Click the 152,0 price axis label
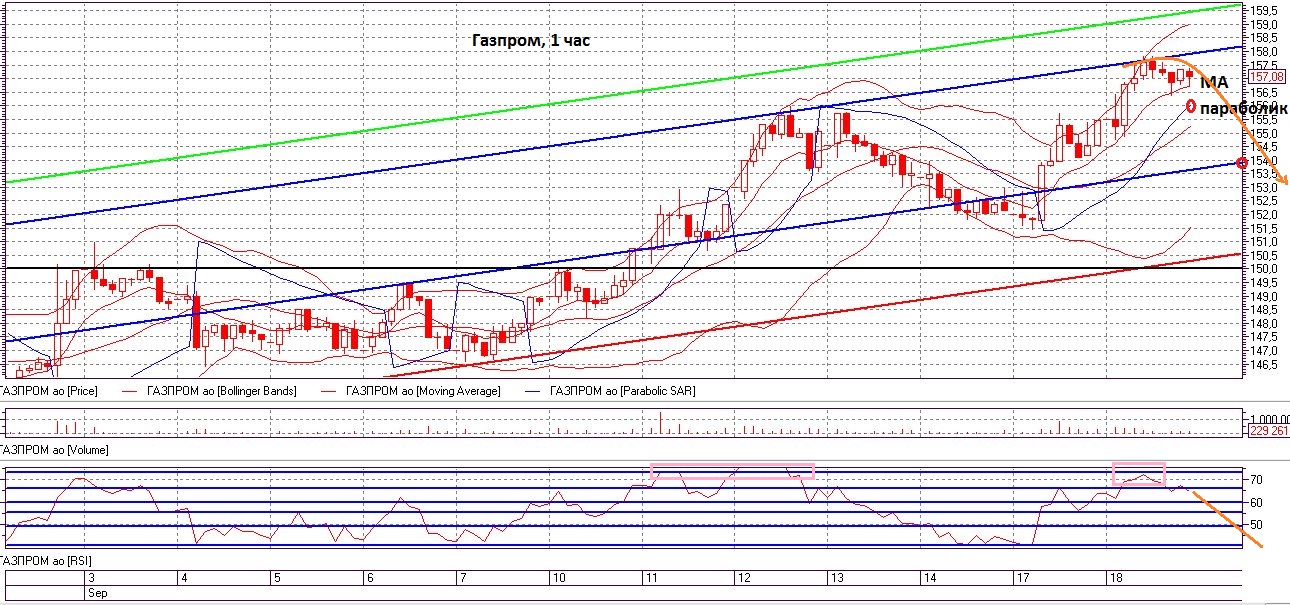 (x=1263, y=215)
